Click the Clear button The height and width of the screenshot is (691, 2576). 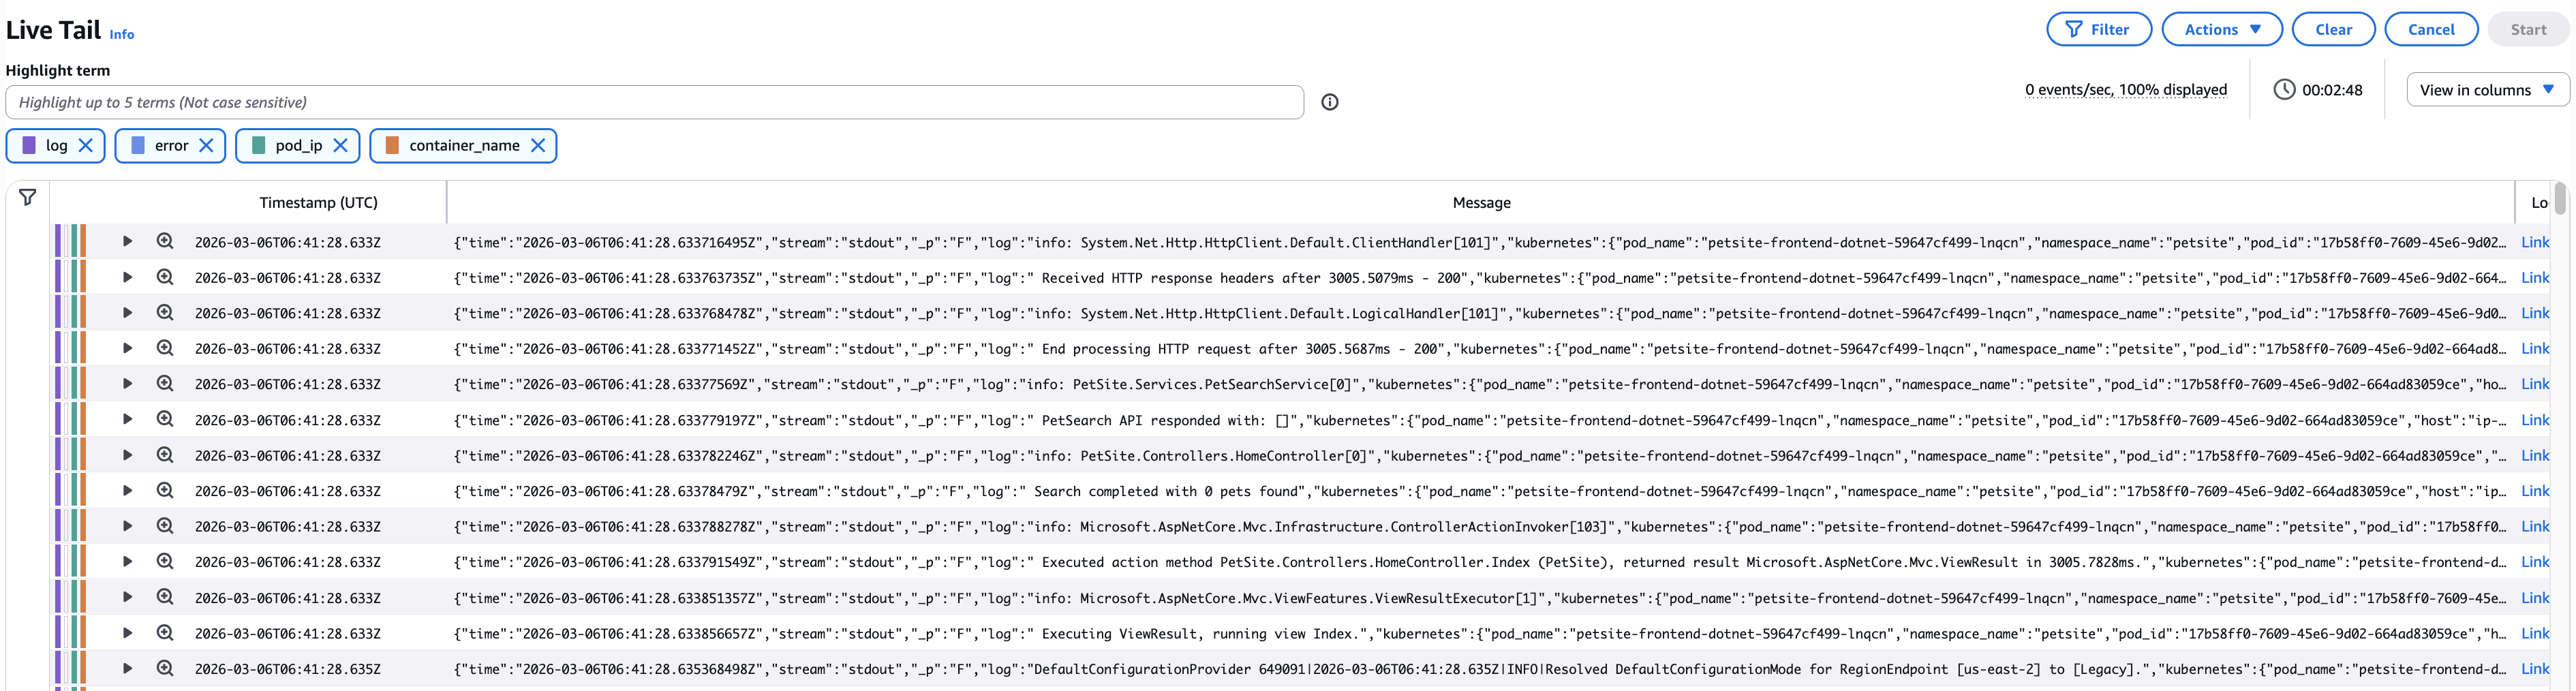(2333, 29)
